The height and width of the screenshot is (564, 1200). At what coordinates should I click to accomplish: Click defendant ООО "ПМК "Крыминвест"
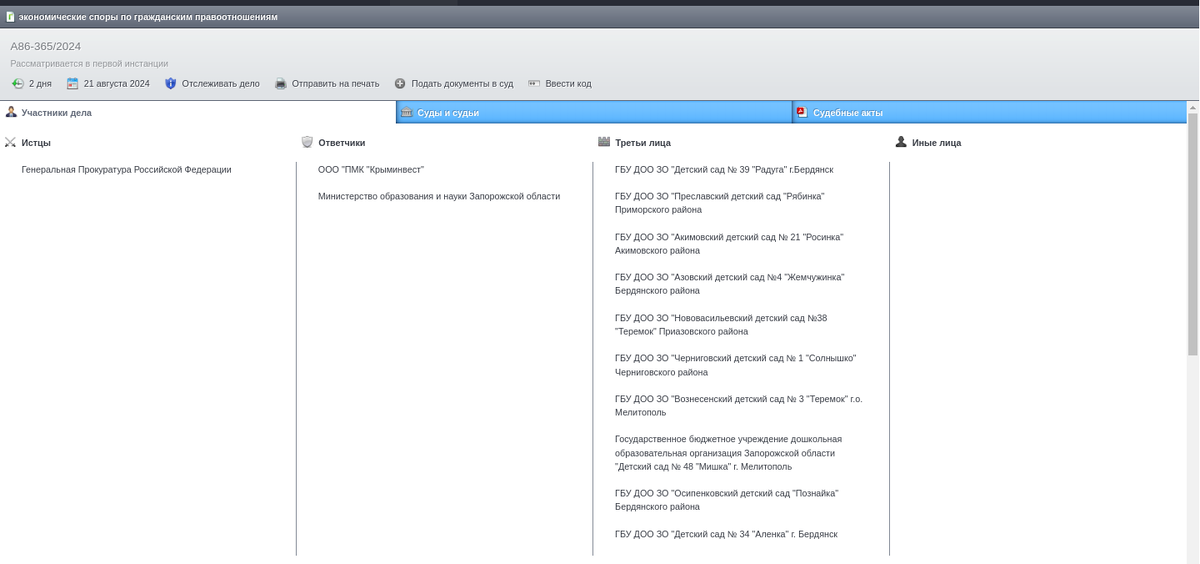(371, 170)
